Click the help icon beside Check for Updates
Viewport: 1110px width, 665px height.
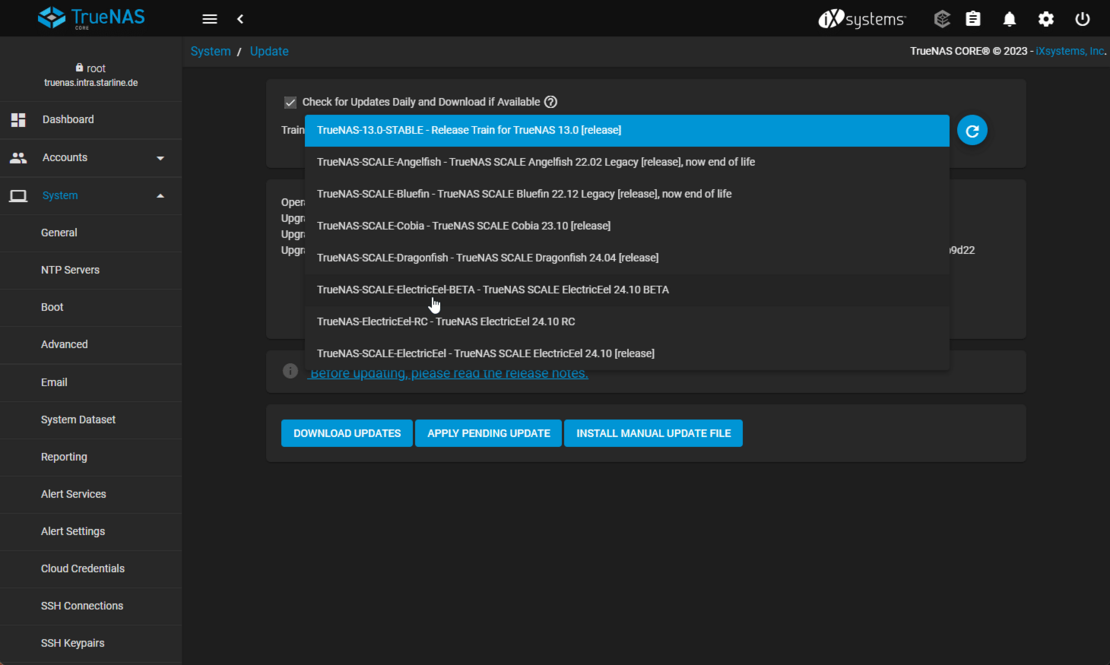click(551, 102)
